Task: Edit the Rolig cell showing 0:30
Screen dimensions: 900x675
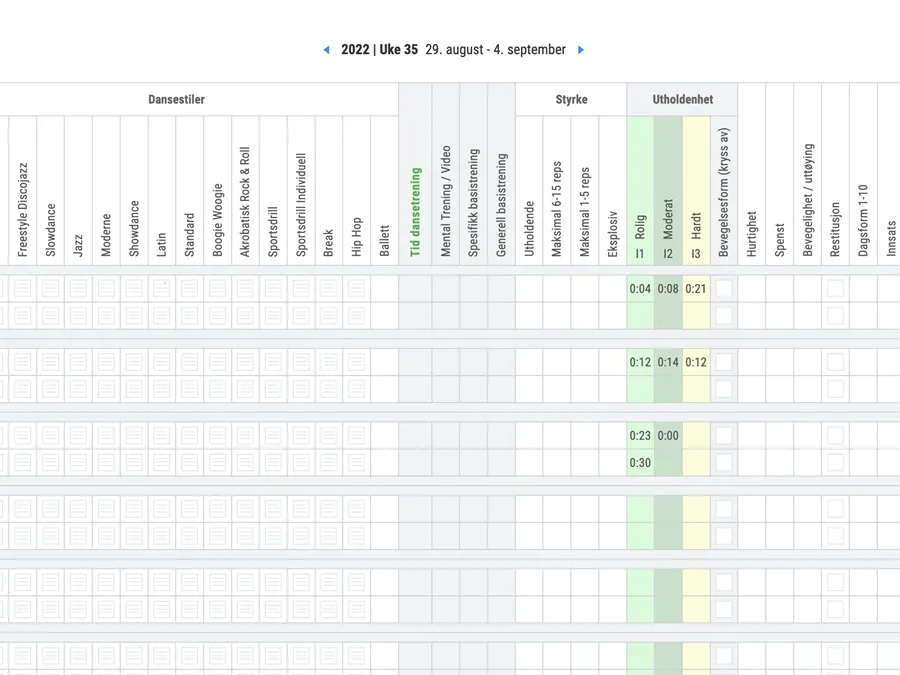Action: tap(640, 462)
